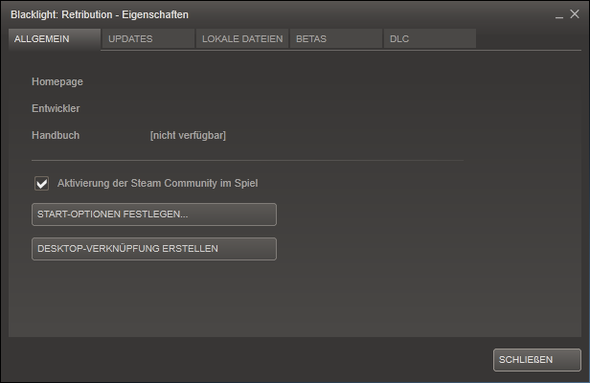Click START-OPTIONEN FESTLEGEN... button
The width and height of the screenshot is (590, 383).
(x=154, y=214)
